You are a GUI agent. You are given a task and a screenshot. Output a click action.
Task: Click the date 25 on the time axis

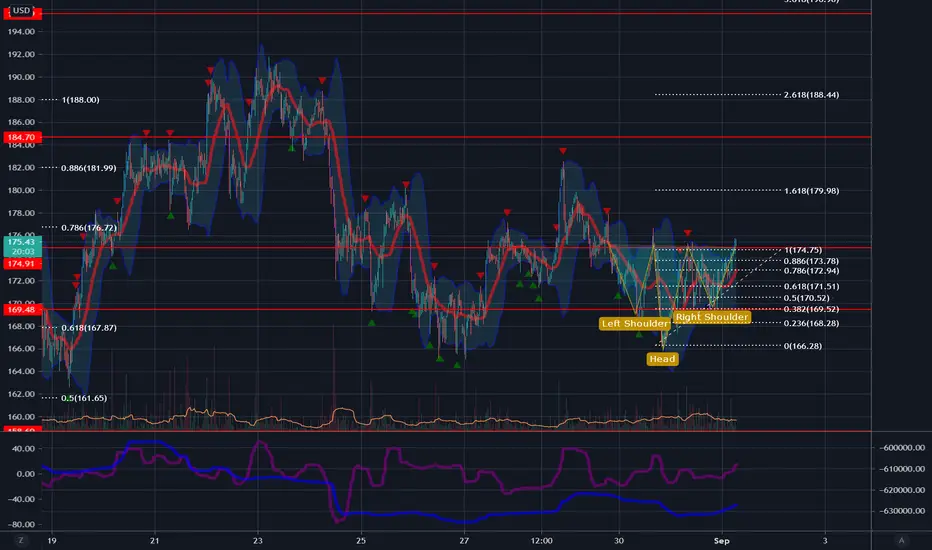pyautogui.click(x=361, y=540)
